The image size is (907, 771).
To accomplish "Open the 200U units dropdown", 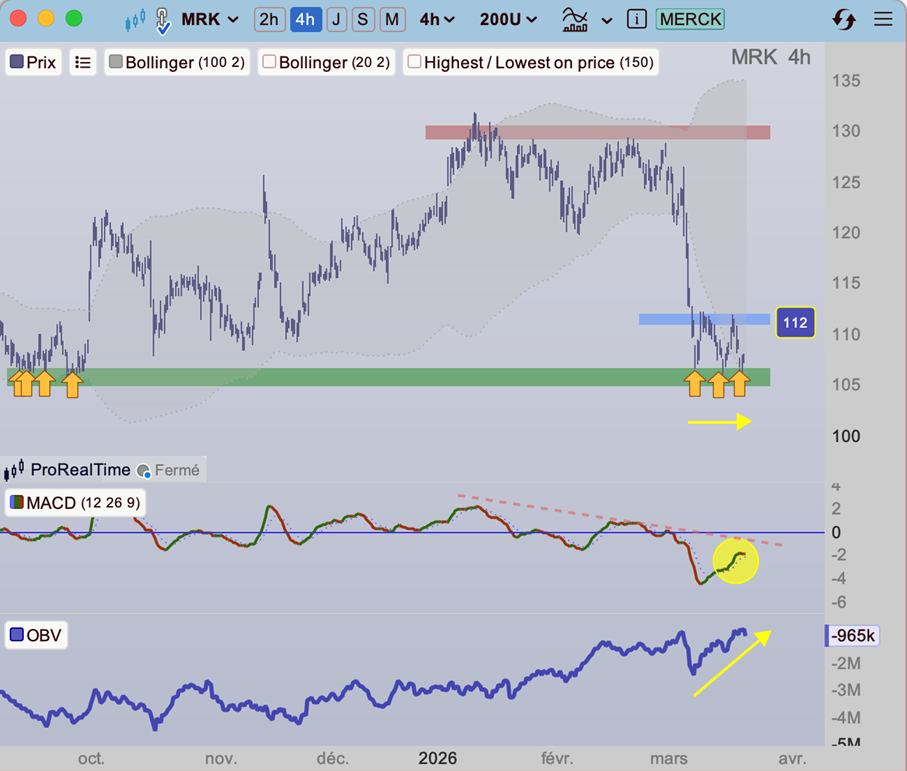I will click(x=508, y=20).
